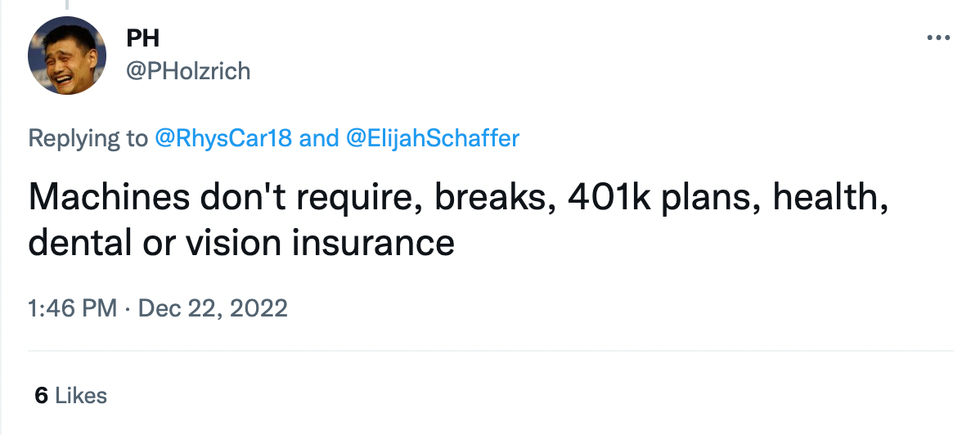The image size is (980, 435).
Task: Click the word Likes below the tweet
Action: (80, 395)
